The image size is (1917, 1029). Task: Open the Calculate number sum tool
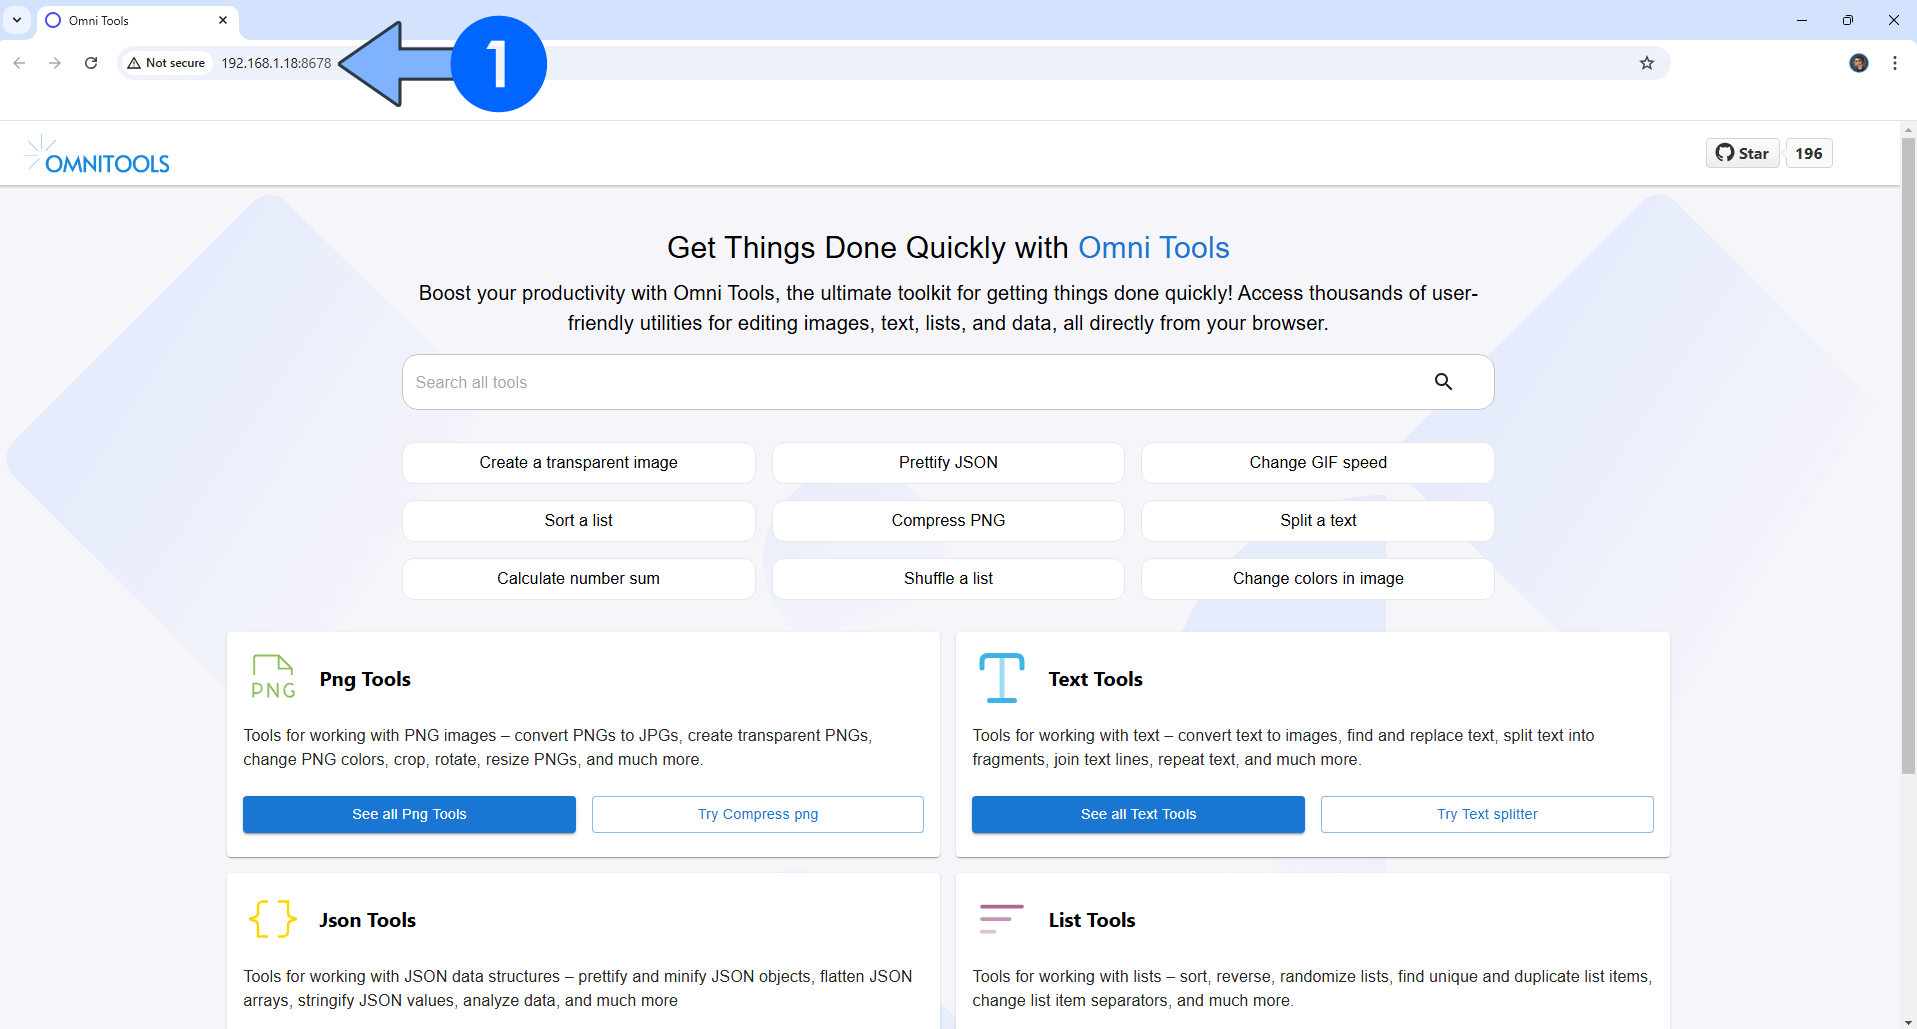578,579
